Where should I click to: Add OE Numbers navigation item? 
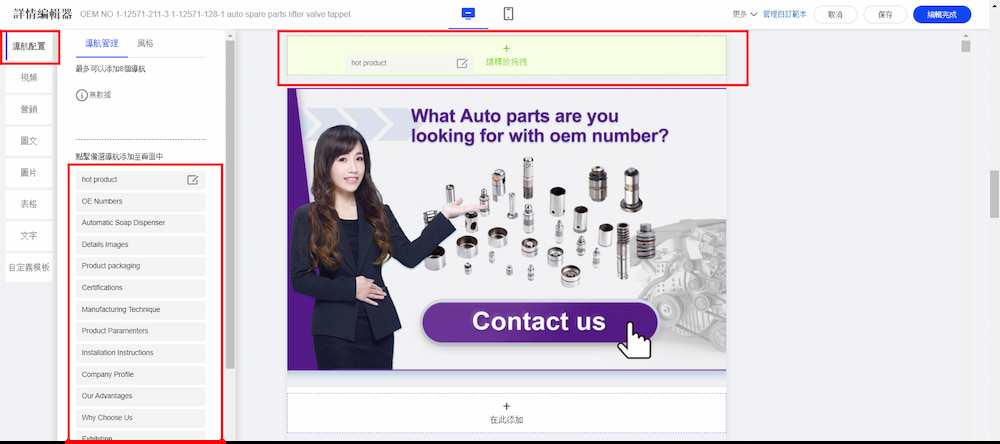(140, 201)
